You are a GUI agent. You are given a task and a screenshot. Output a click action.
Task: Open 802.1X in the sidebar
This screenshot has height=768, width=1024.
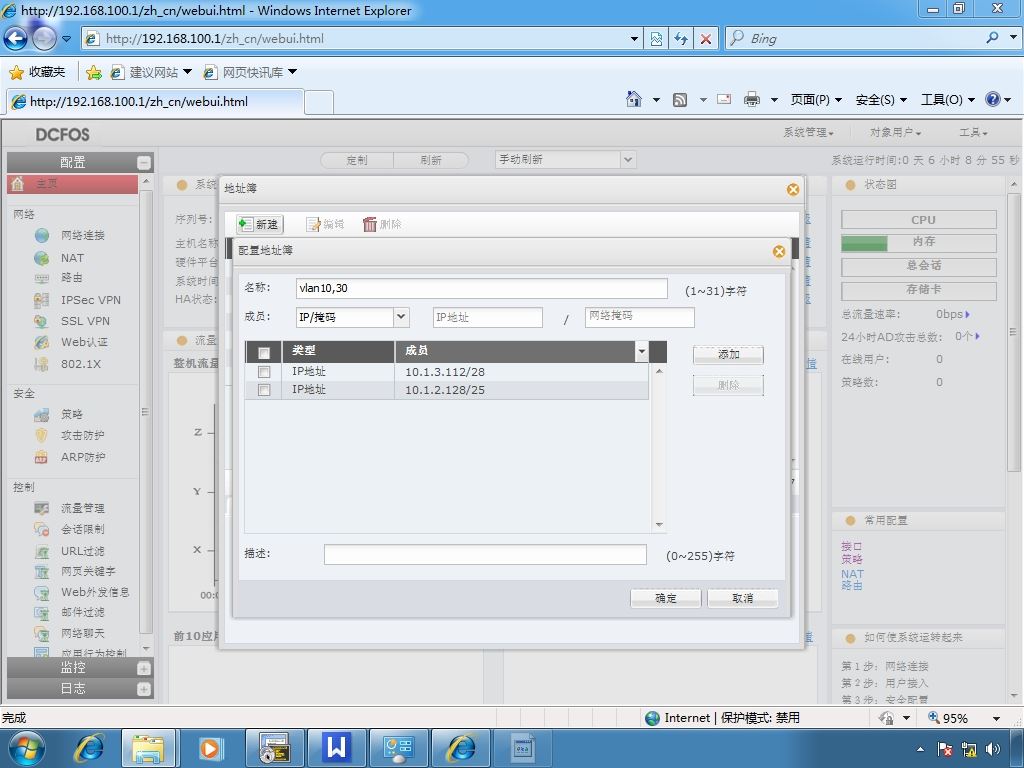(x=80, y=364)
